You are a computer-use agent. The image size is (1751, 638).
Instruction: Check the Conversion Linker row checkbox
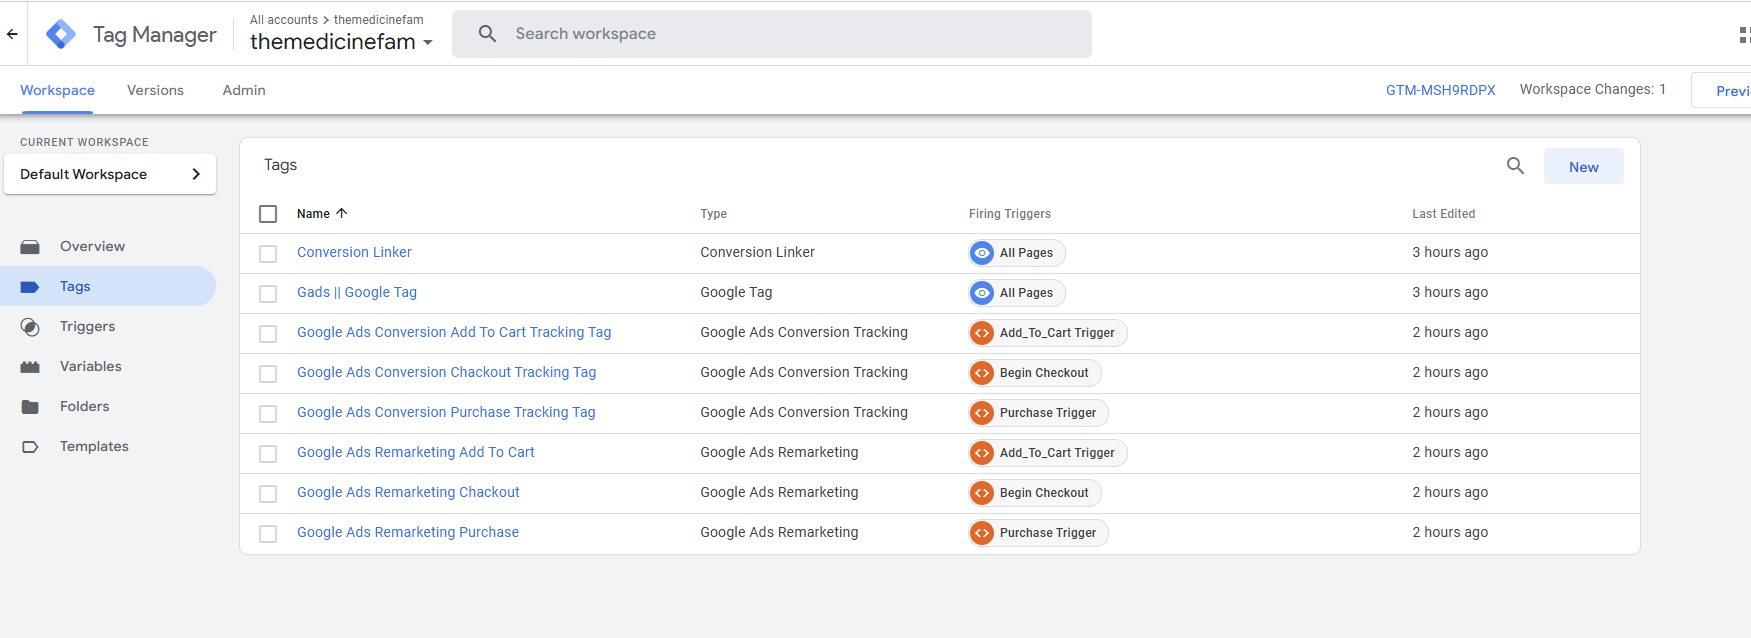click(x=268, y=254)
